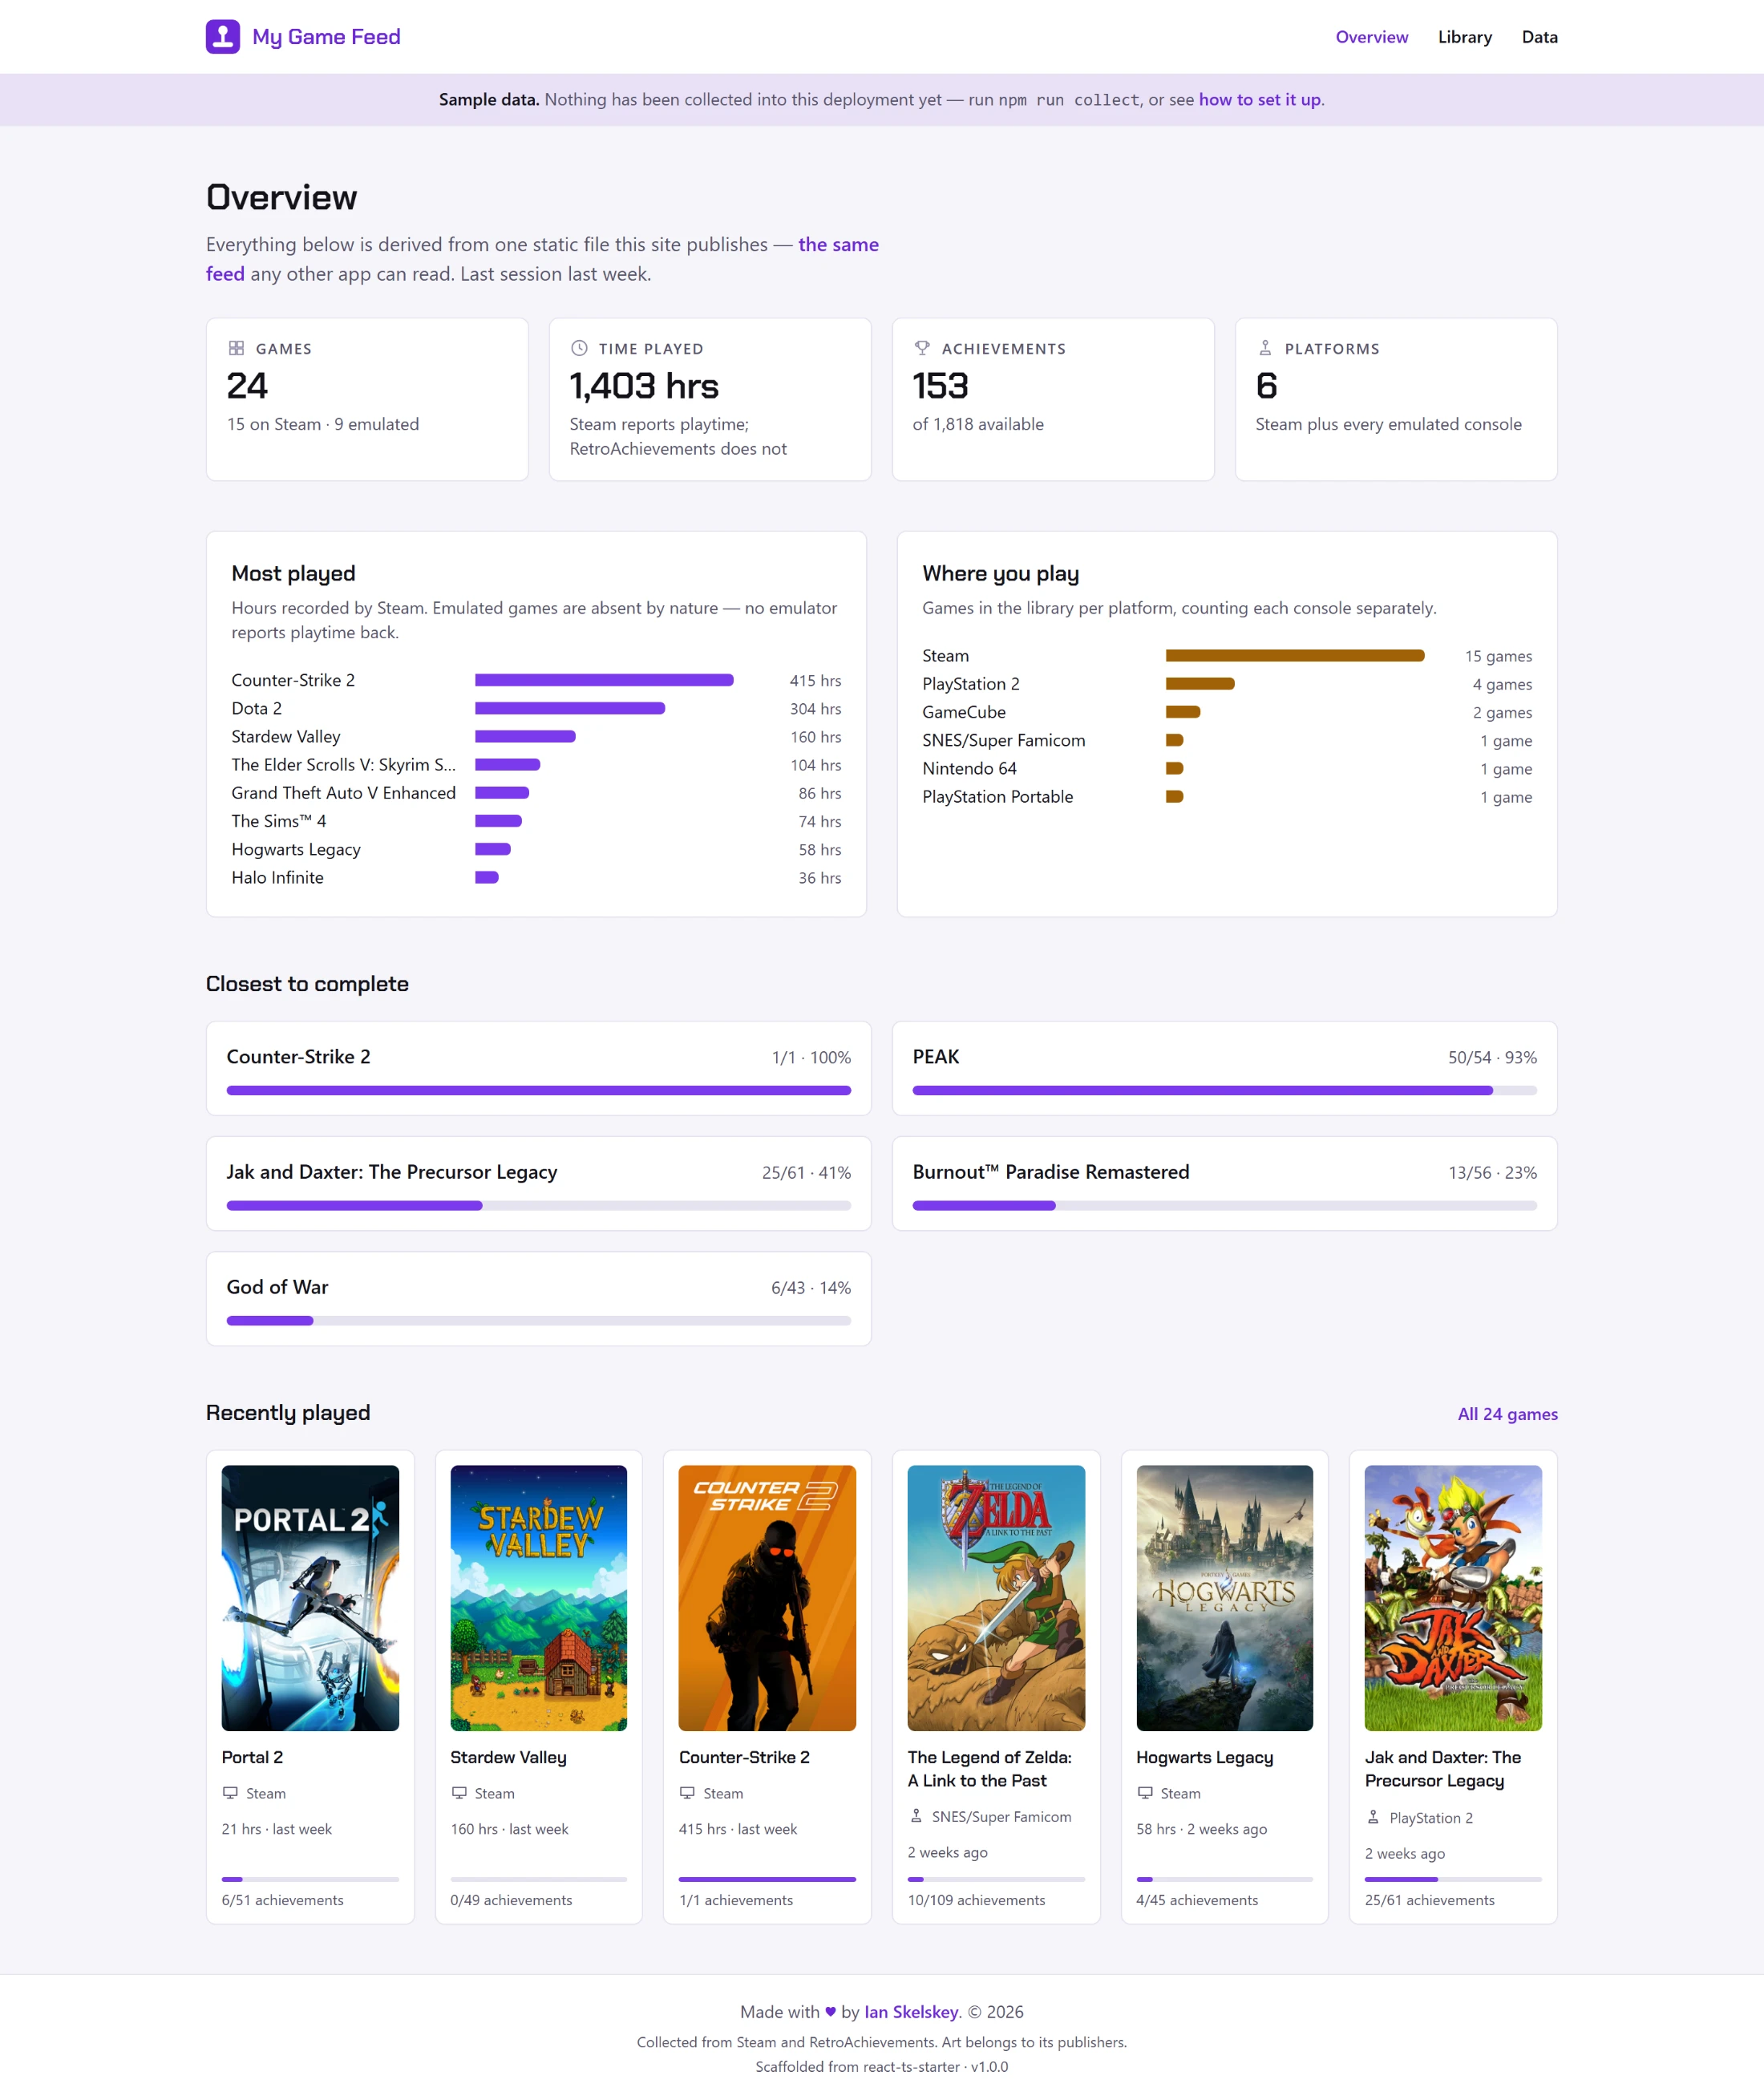Image resolution: width=1764 pixels, height=2100 pixels.
Task: Switch to the Library tab
Action: (1464, 37)
